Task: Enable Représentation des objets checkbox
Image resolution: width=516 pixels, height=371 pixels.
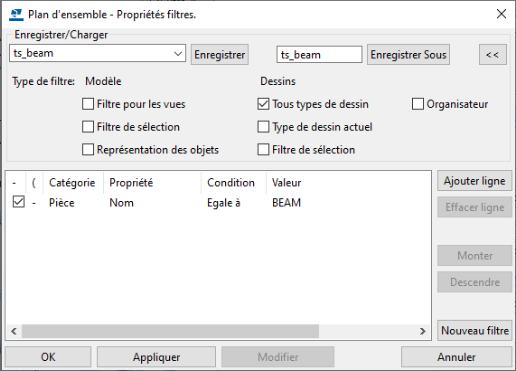Action: [x=88, y=150]
